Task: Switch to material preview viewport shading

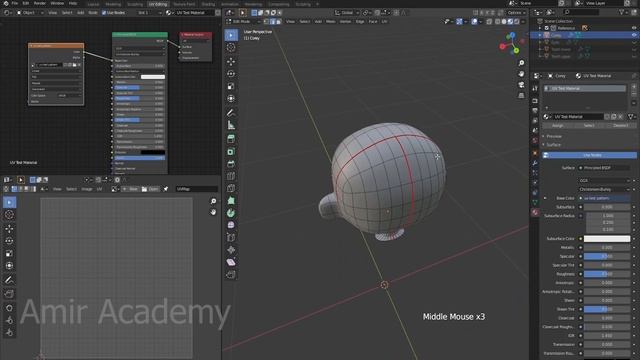Action: [x=510, y=21]
